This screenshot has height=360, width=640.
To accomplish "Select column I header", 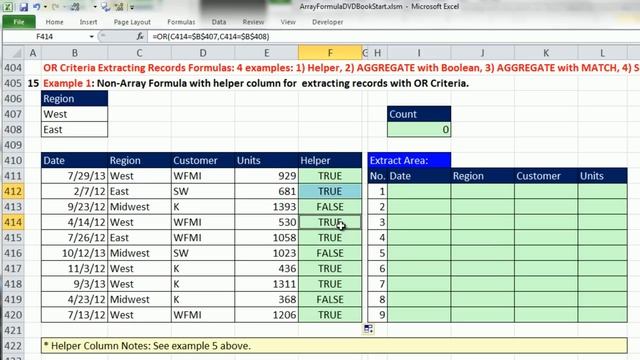I will tap(419, 53).
